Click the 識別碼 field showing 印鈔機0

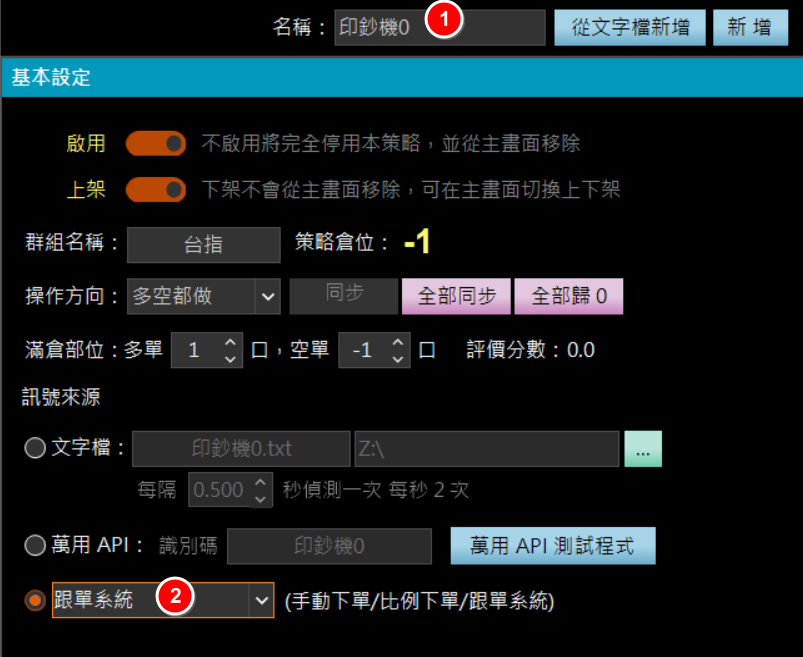[329, 546]
